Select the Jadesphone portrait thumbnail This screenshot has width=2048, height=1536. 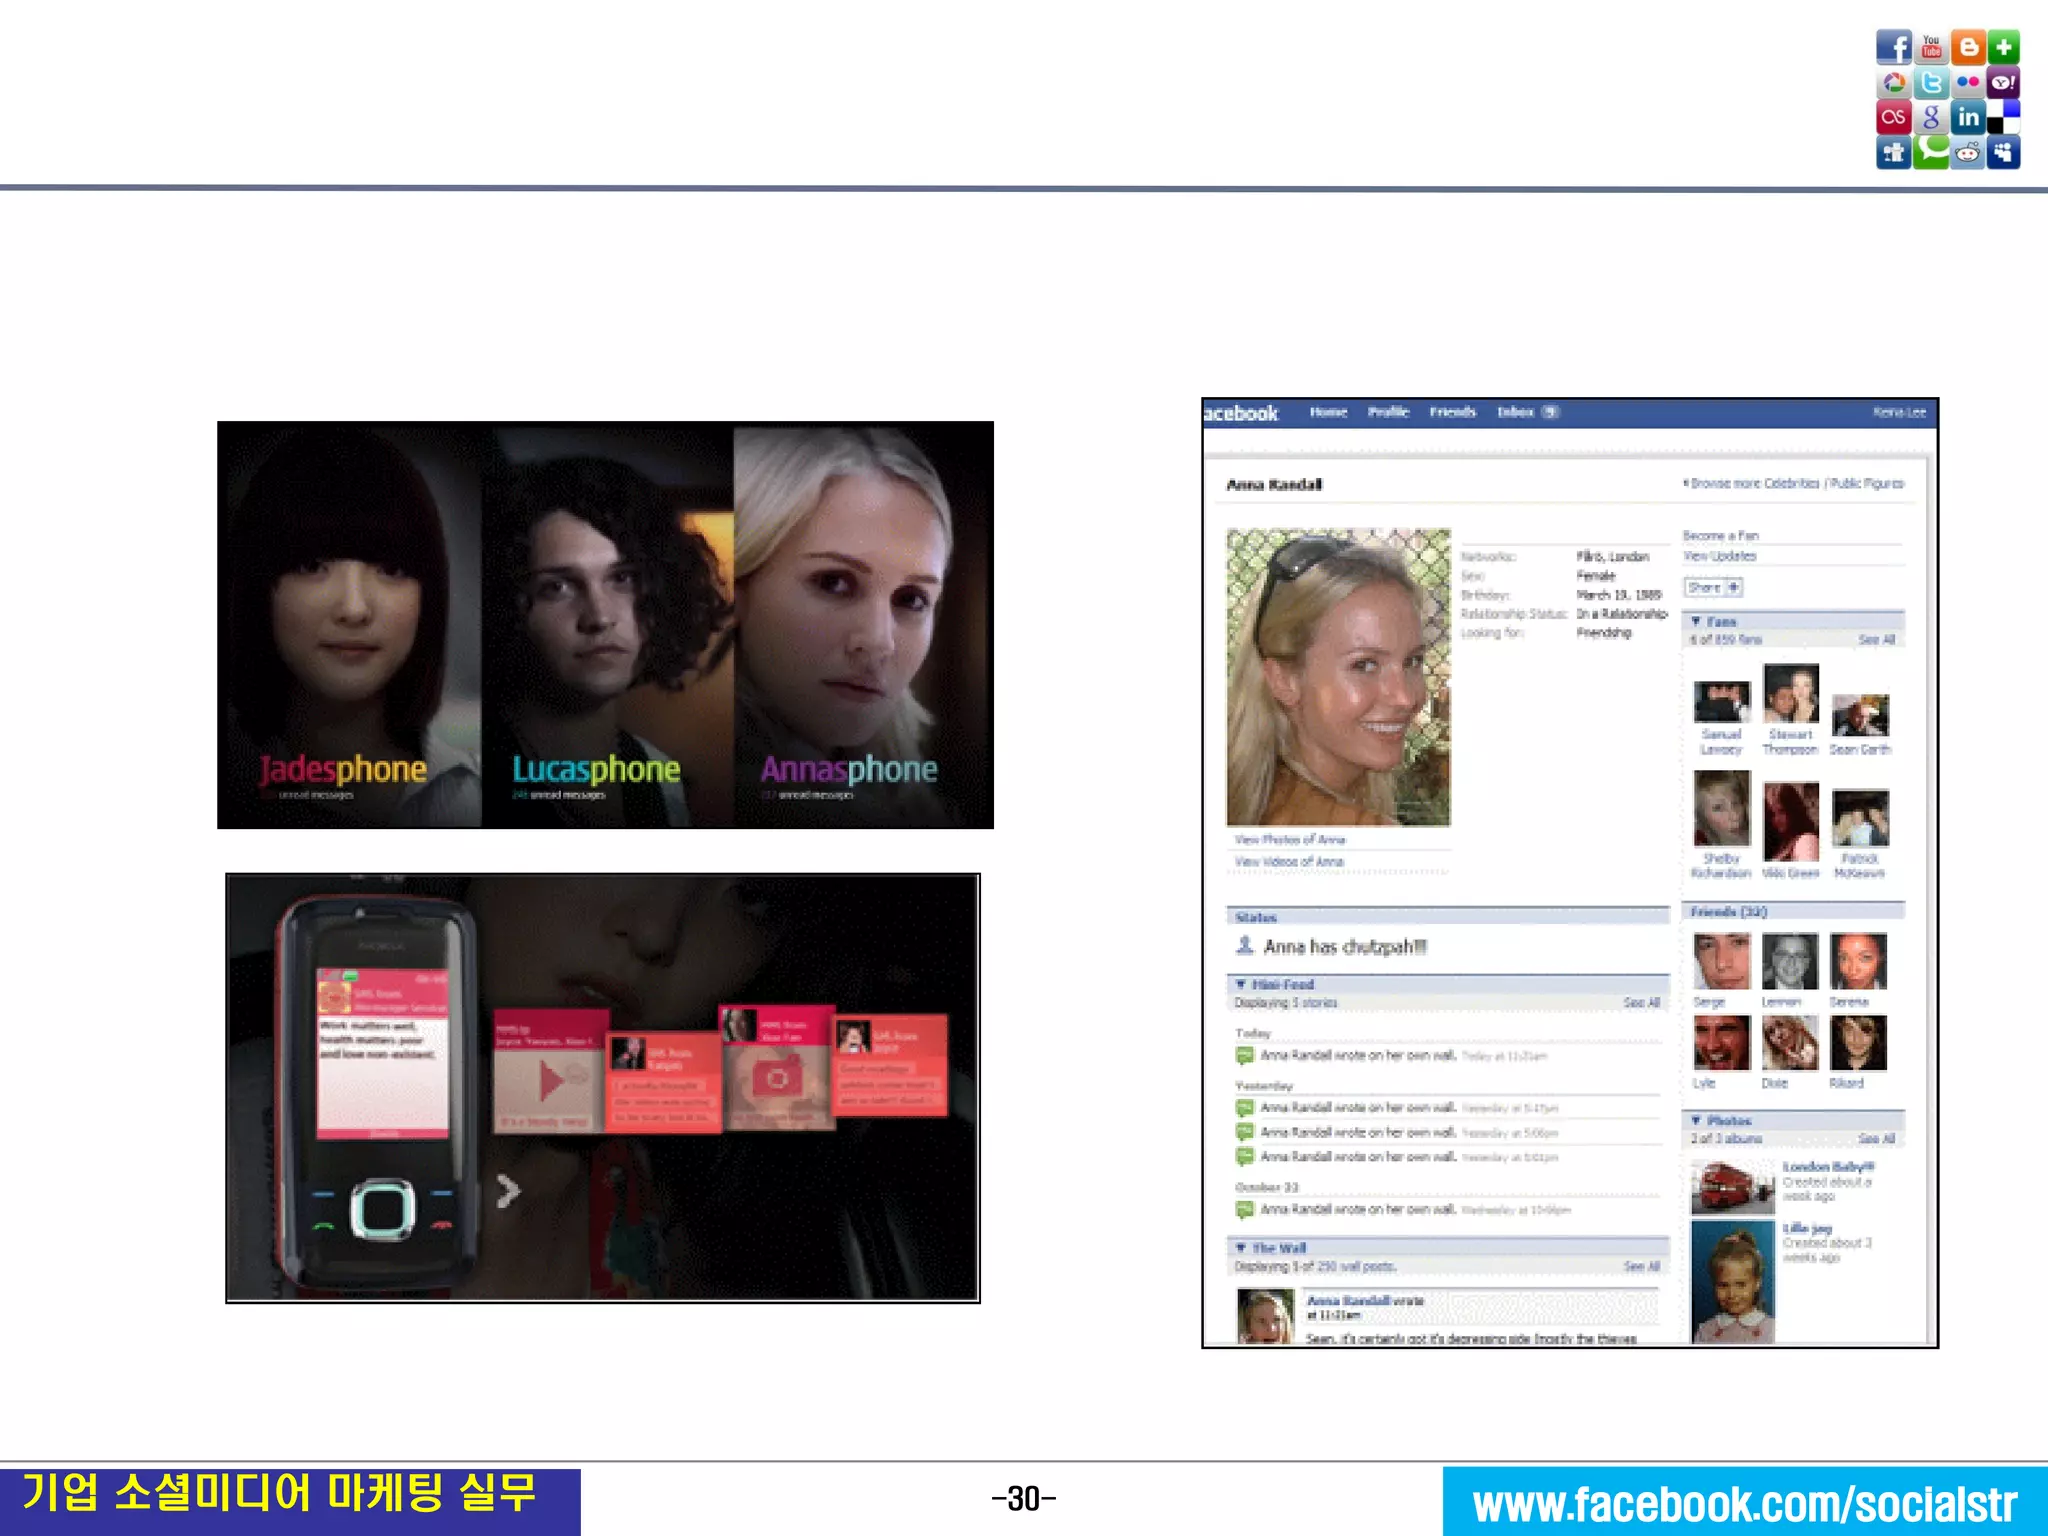click(x=349, y=625)
